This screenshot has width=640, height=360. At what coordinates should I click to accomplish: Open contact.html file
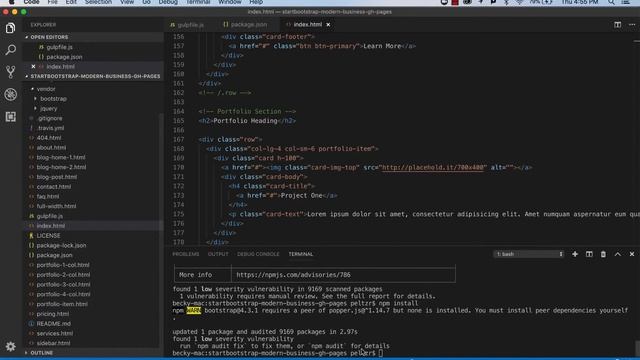click(54, 187)
